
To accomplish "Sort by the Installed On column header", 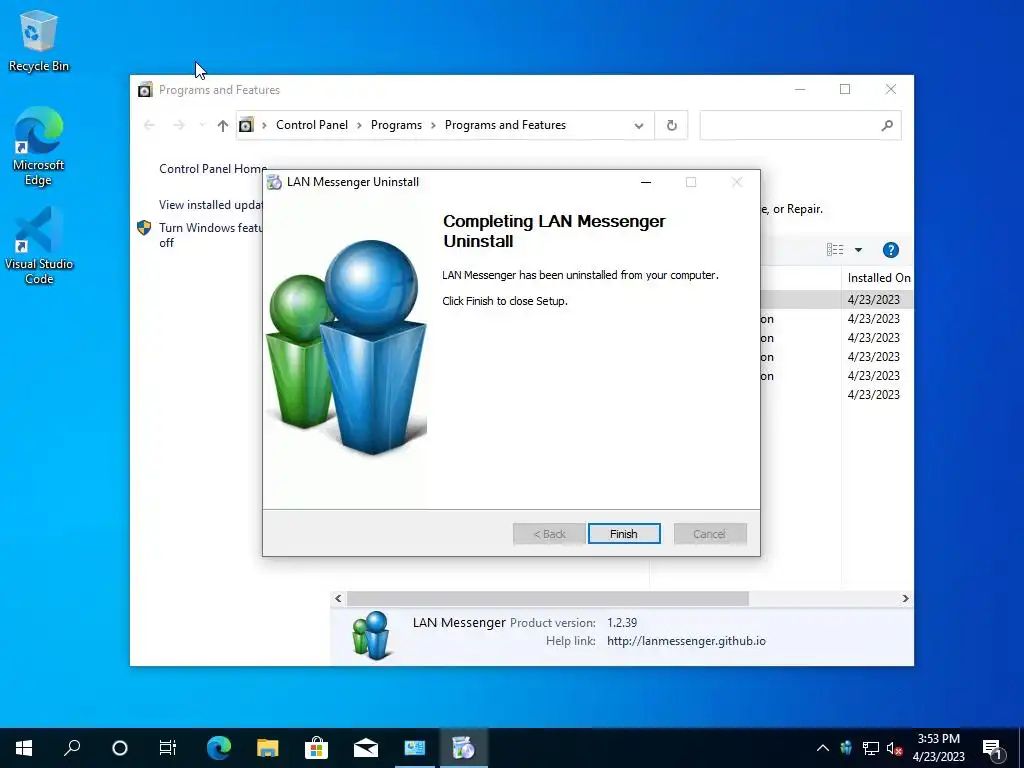I will [x=878, y=278].
